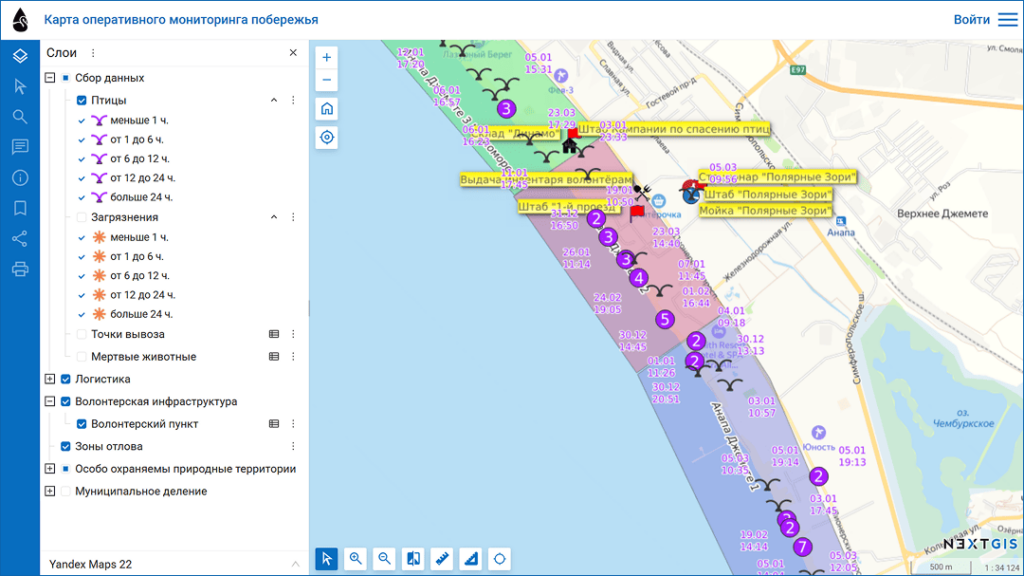Click the locate my position button
Screen dimensions: 1024x576
click(x=327, y=138)
